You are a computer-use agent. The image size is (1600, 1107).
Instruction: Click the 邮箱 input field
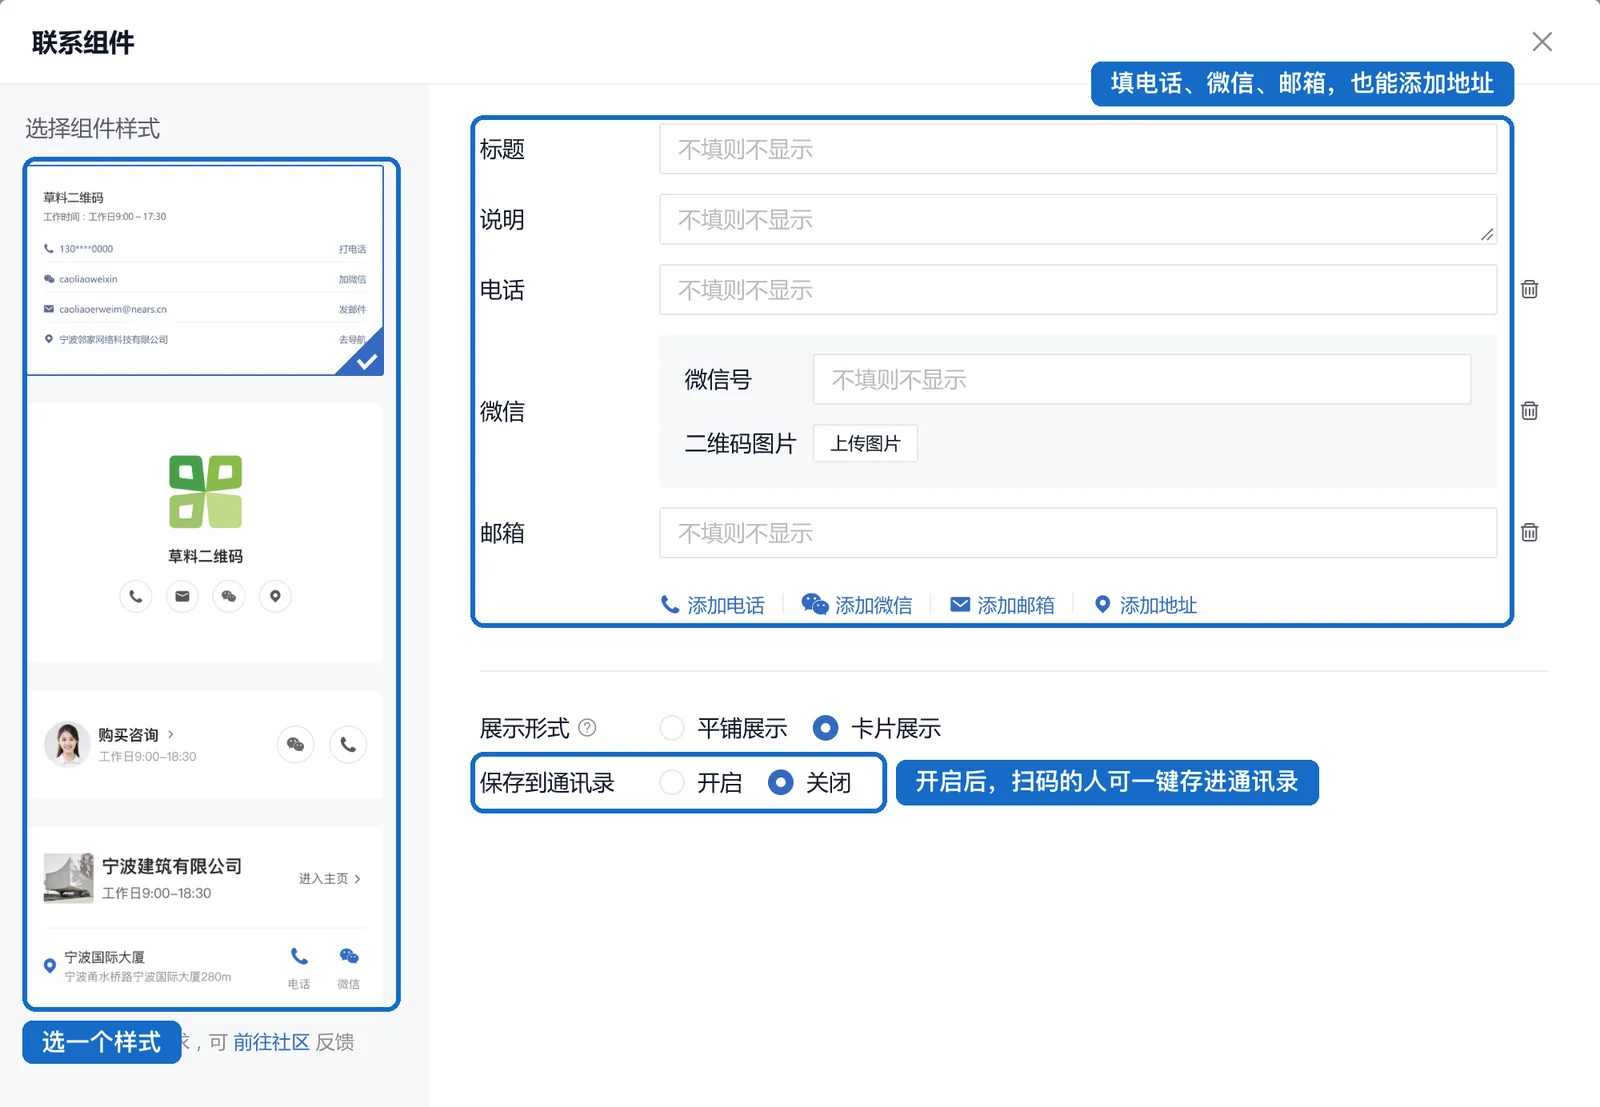click(x=1078, y=532)
